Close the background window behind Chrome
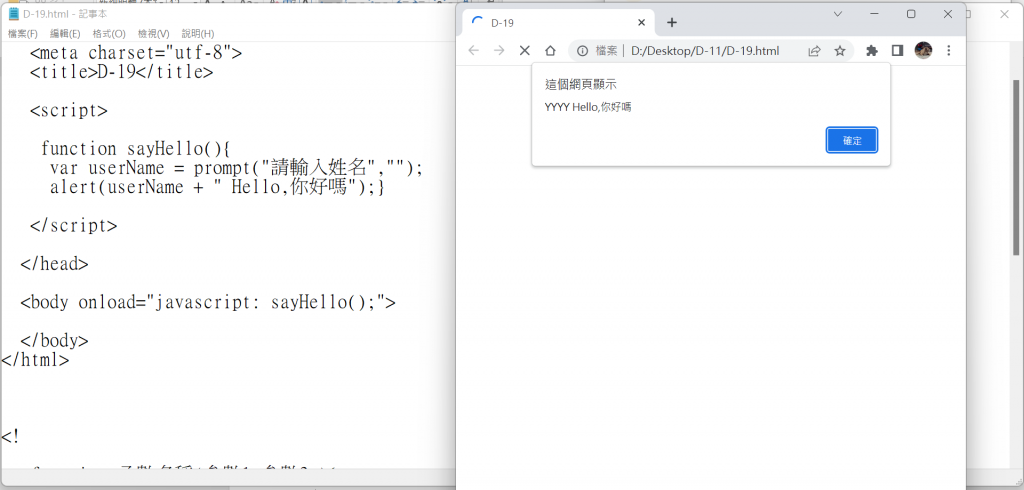This screenshot has width=1024, height=490. tap(1004, 14)
